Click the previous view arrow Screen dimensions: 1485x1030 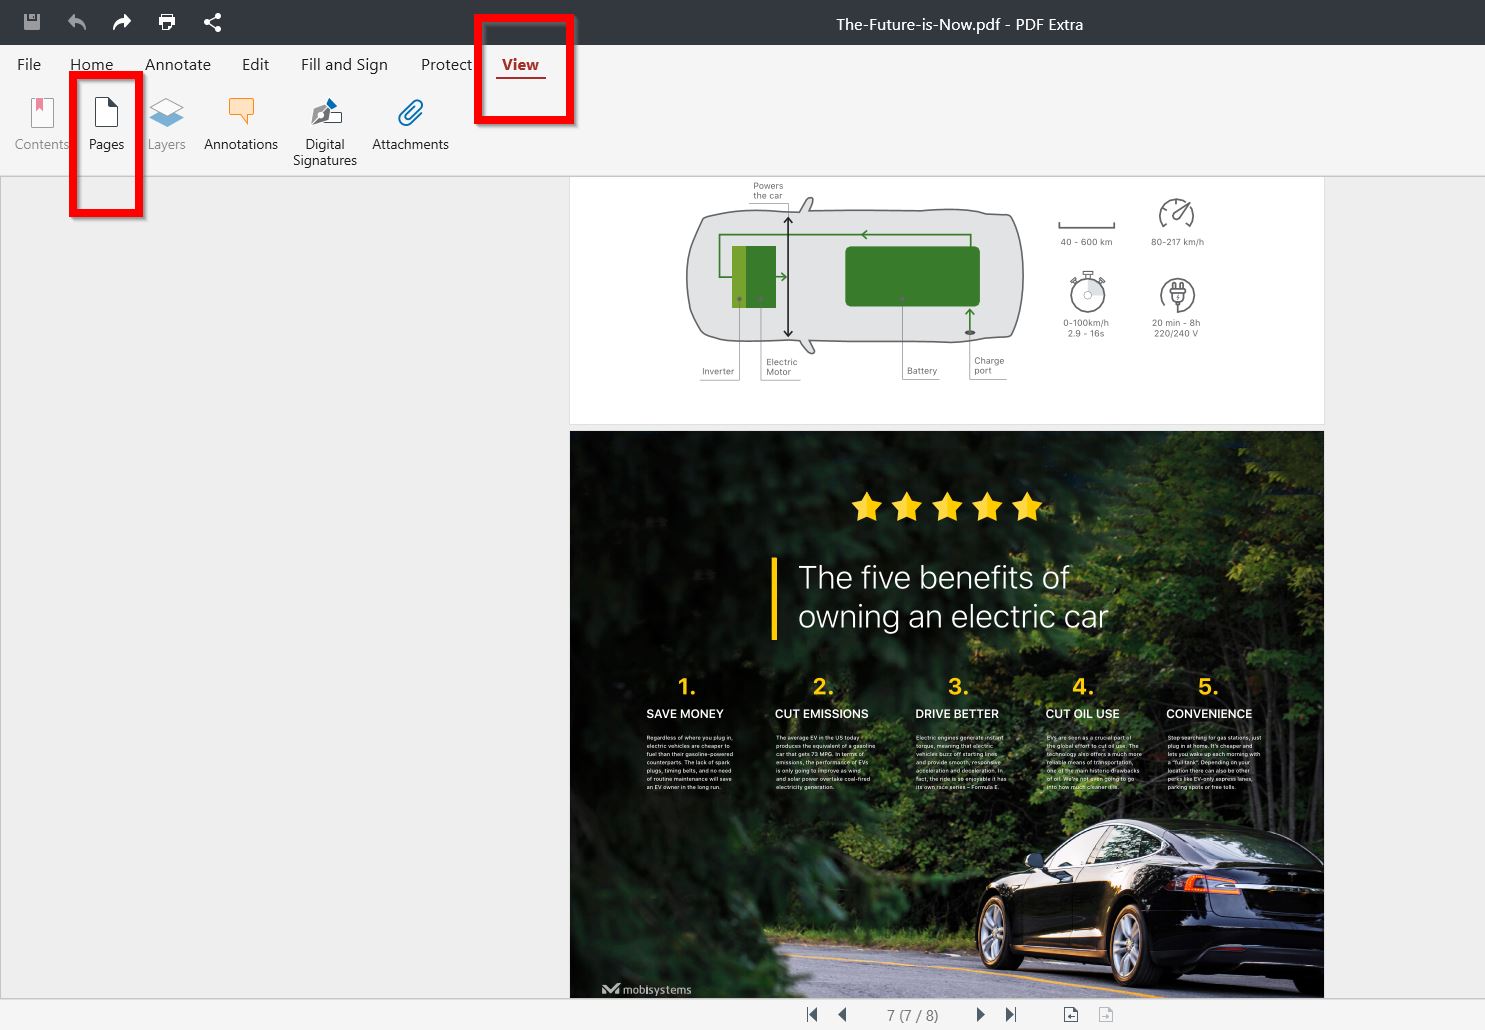(x=1069, y=1014)
